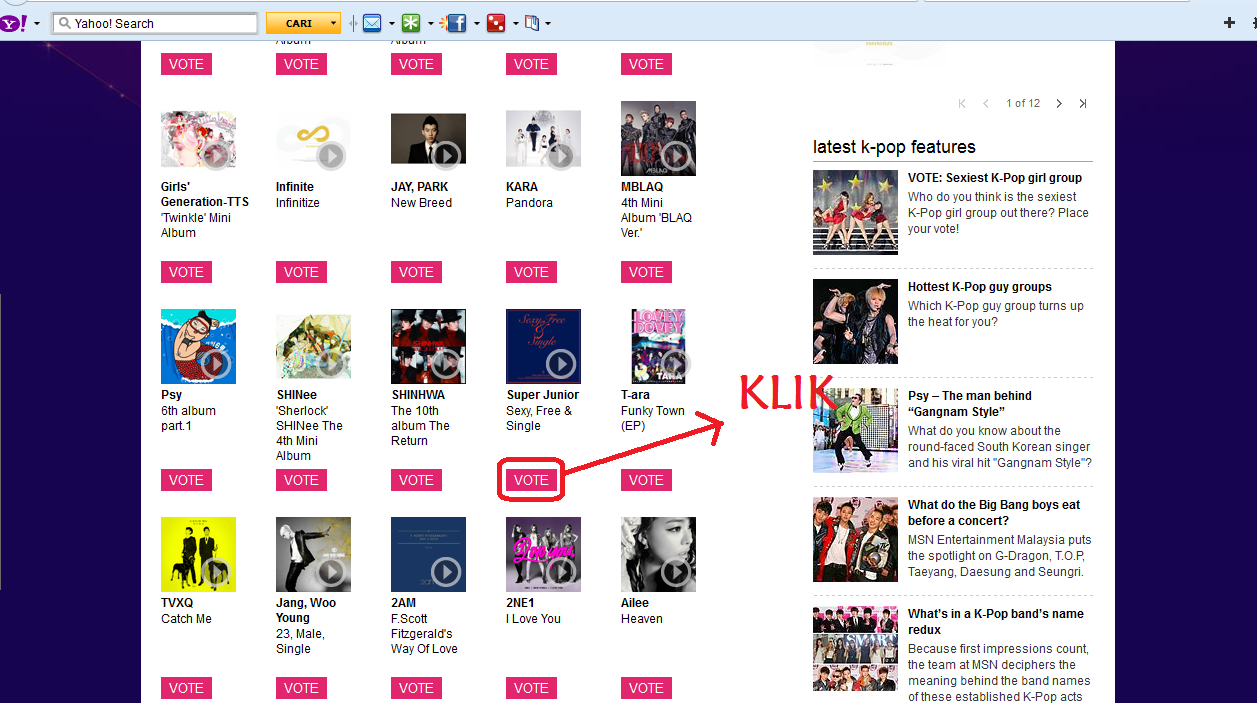Viewport: 1257px width, 703px height.
Task: Focus the Yahoo! Search input field
Action: pyautogui.click(x=155, y=23)
